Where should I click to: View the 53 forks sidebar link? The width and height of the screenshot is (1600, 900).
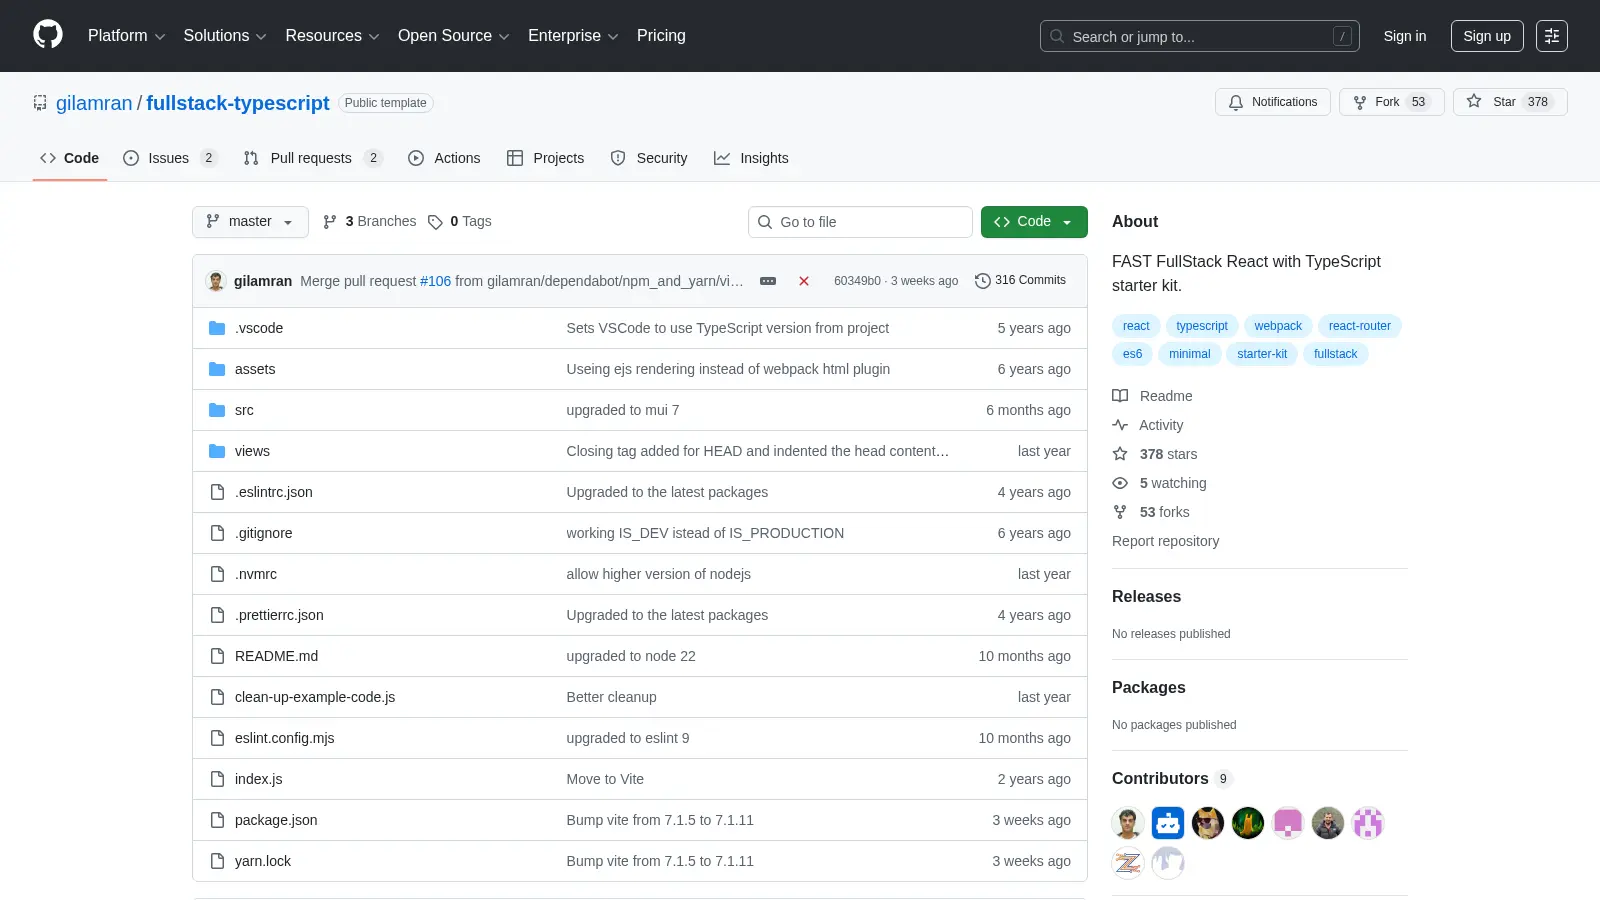click(x=1151, y=512)
